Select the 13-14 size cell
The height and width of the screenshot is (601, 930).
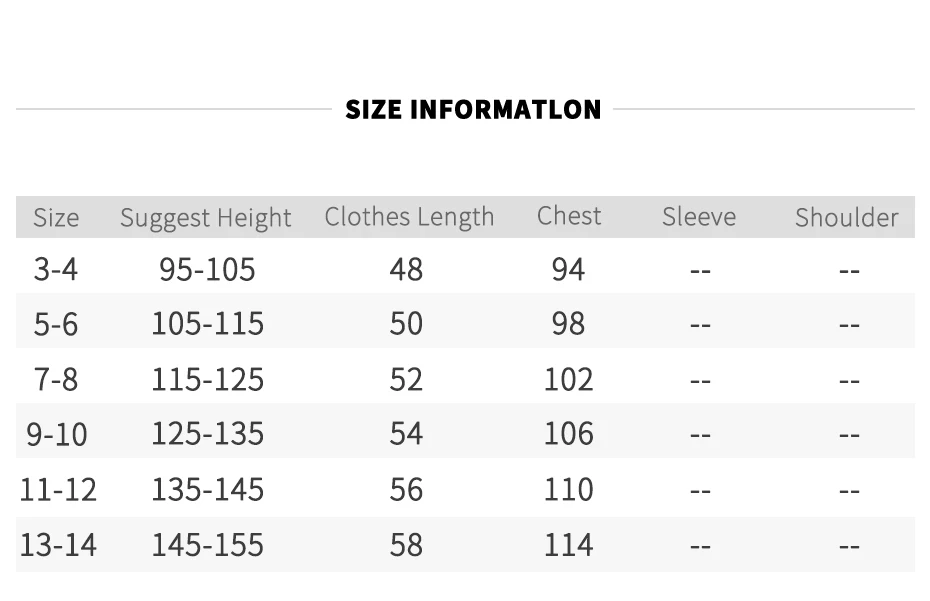click(58, 545)
